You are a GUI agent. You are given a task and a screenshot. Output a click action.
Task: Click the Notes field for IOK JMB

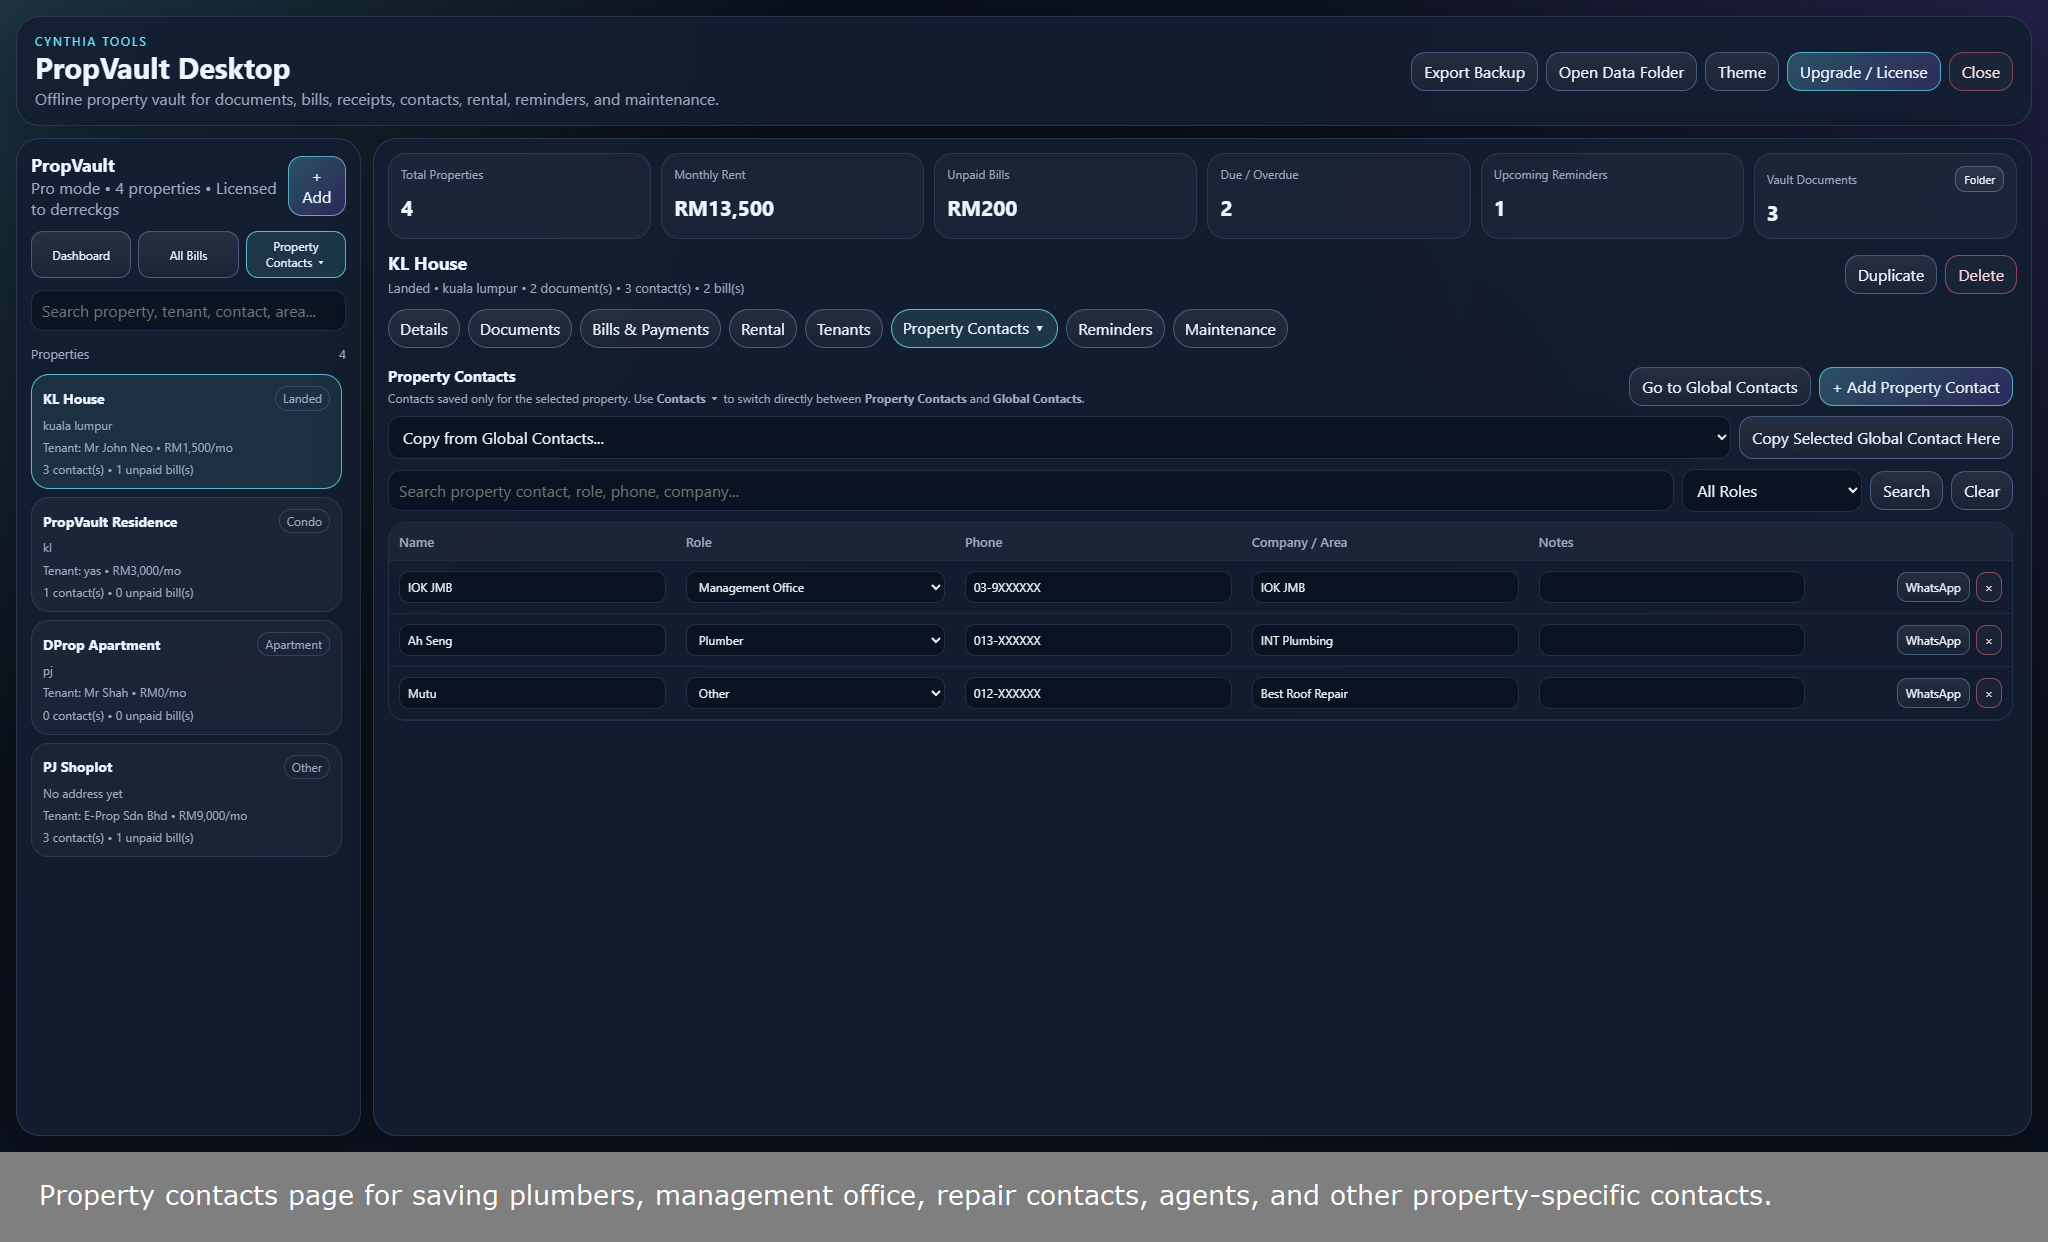click(1671, 588)
